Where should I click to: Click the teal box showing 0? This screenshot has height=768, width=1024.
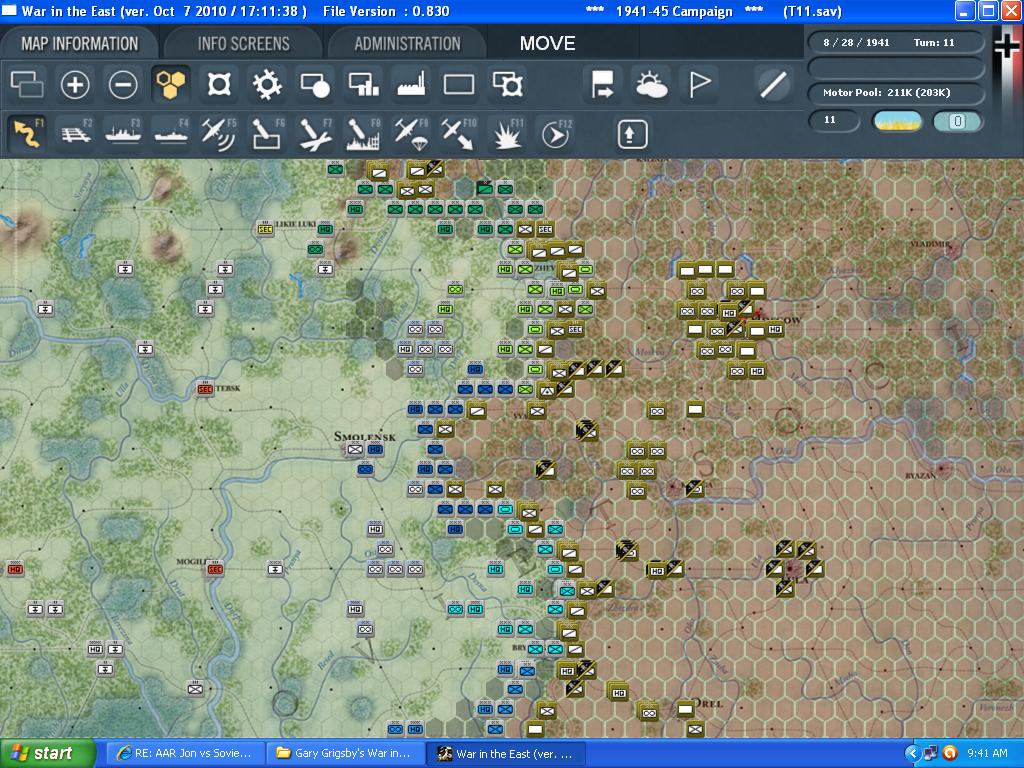click(957, 121)
